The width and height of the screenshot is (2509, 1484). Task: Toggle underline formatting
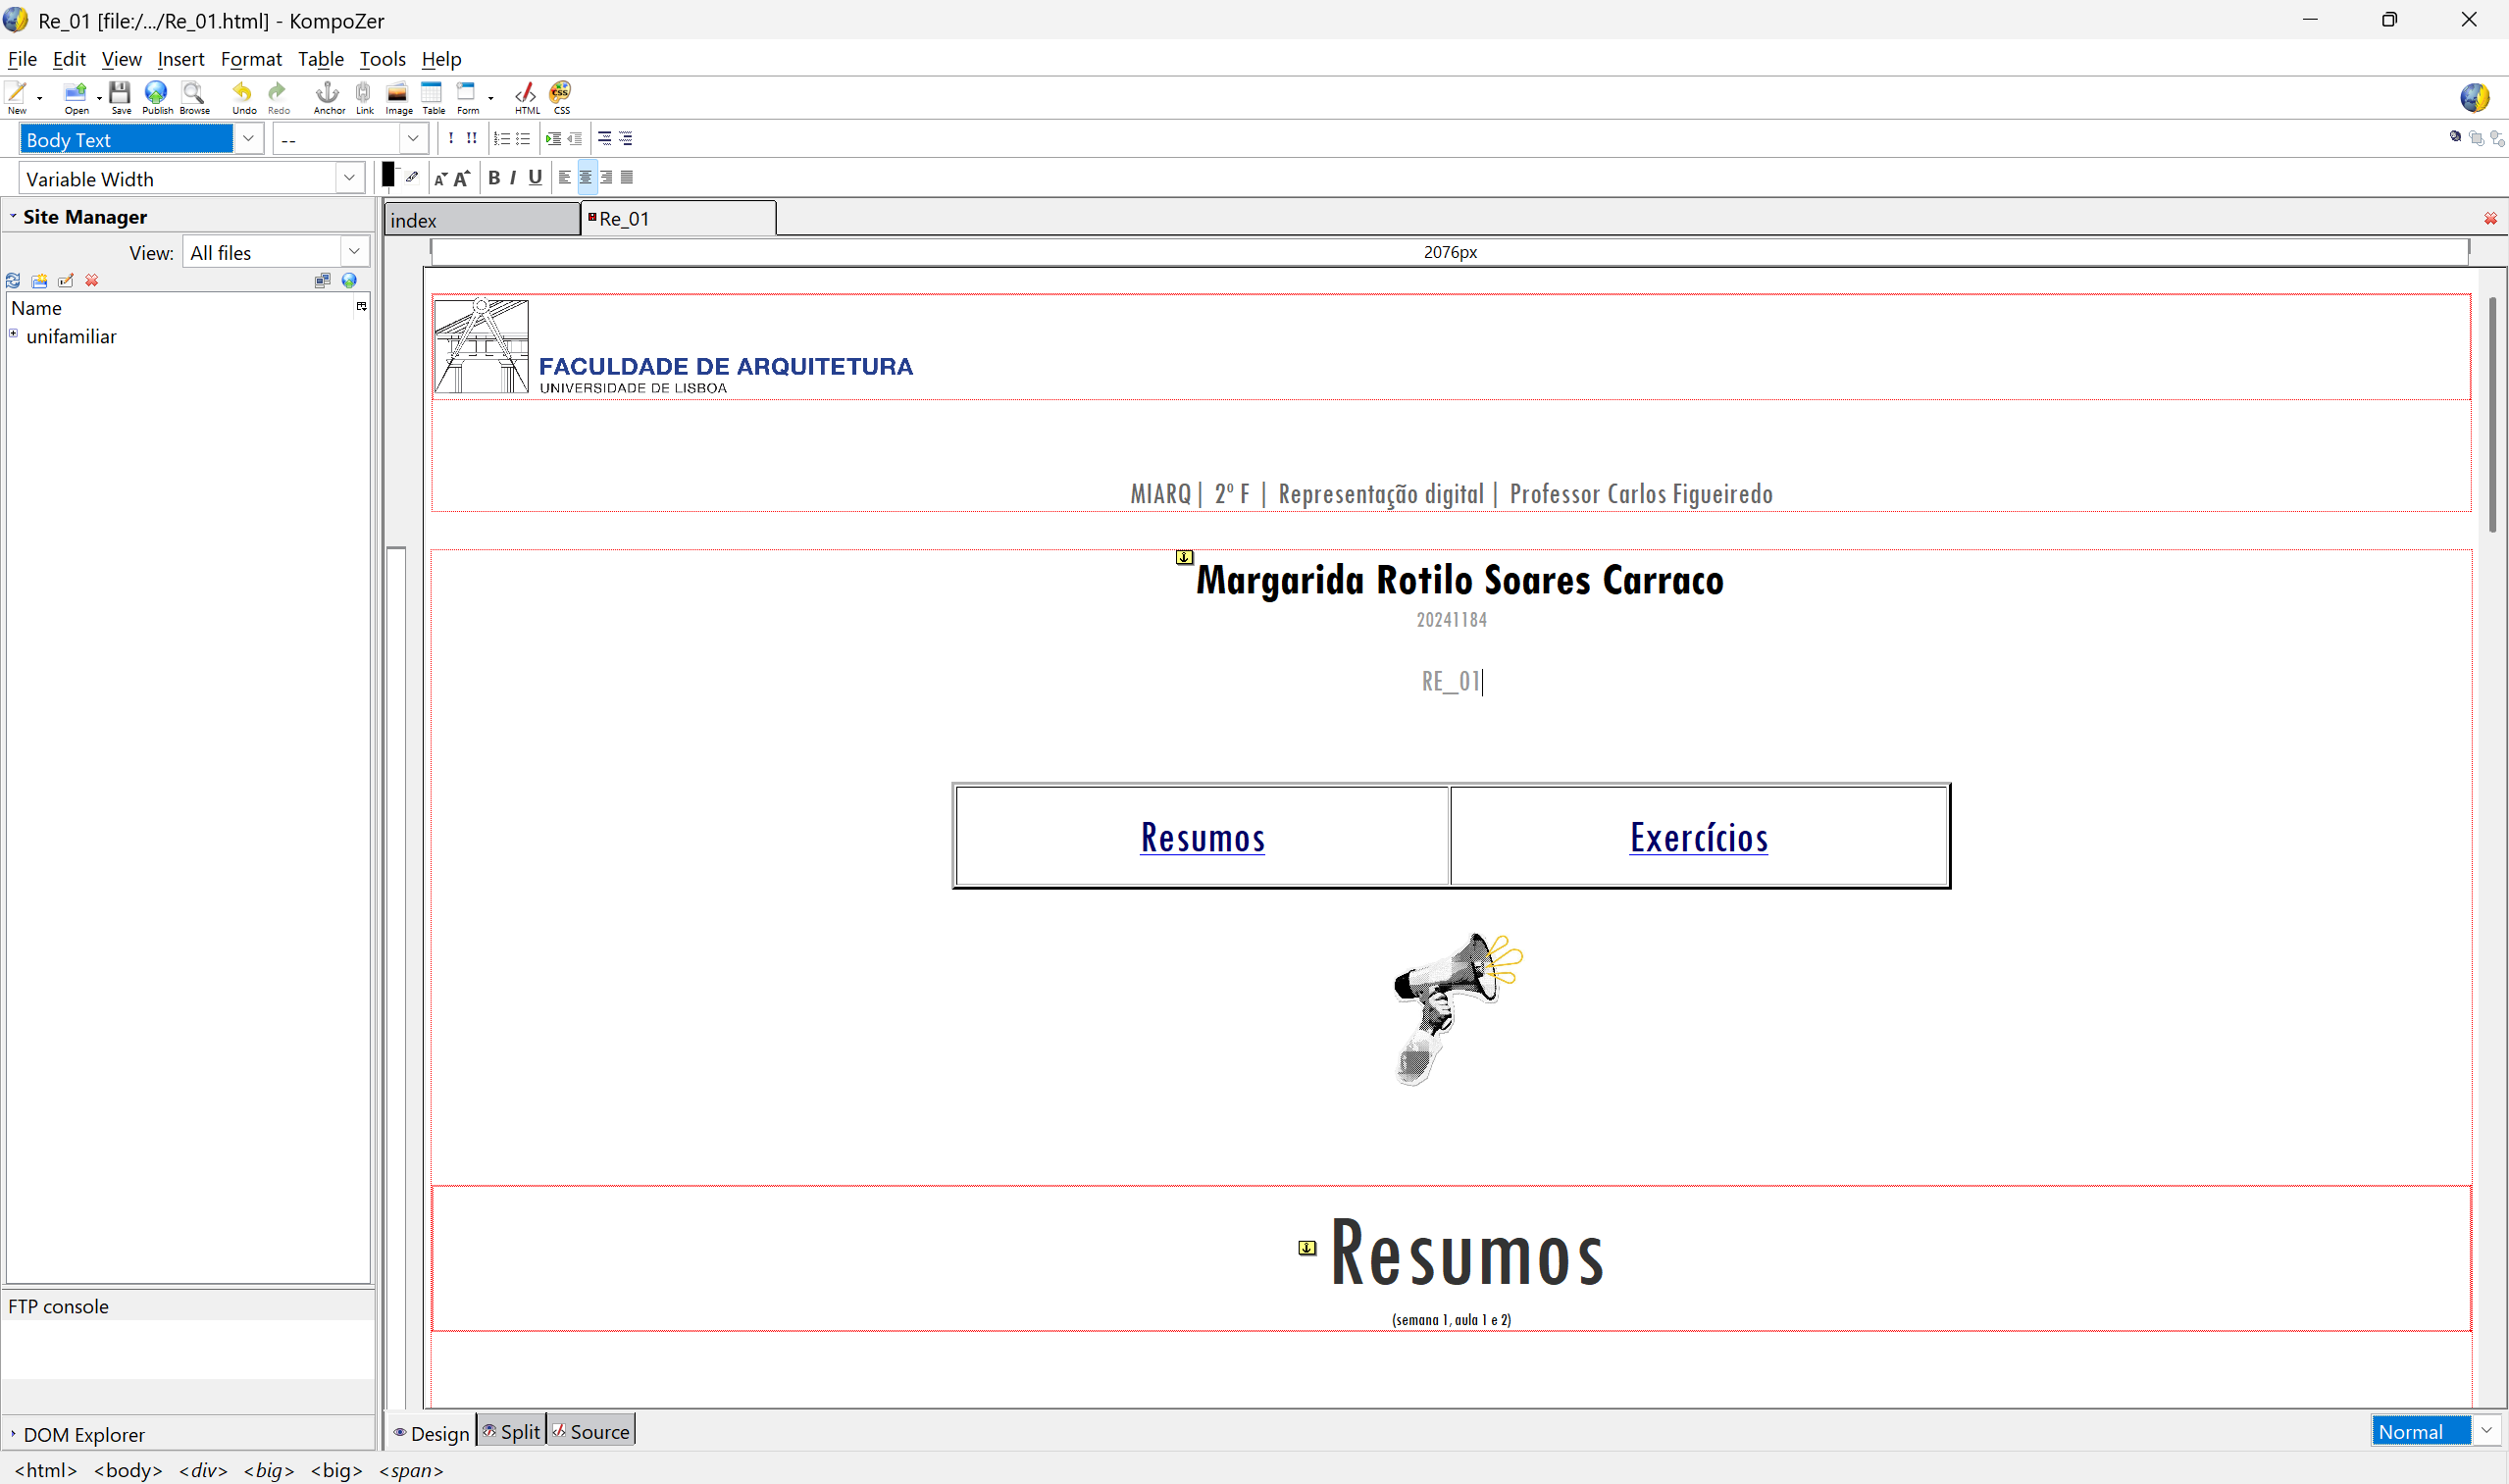click(x=535, y=177)
